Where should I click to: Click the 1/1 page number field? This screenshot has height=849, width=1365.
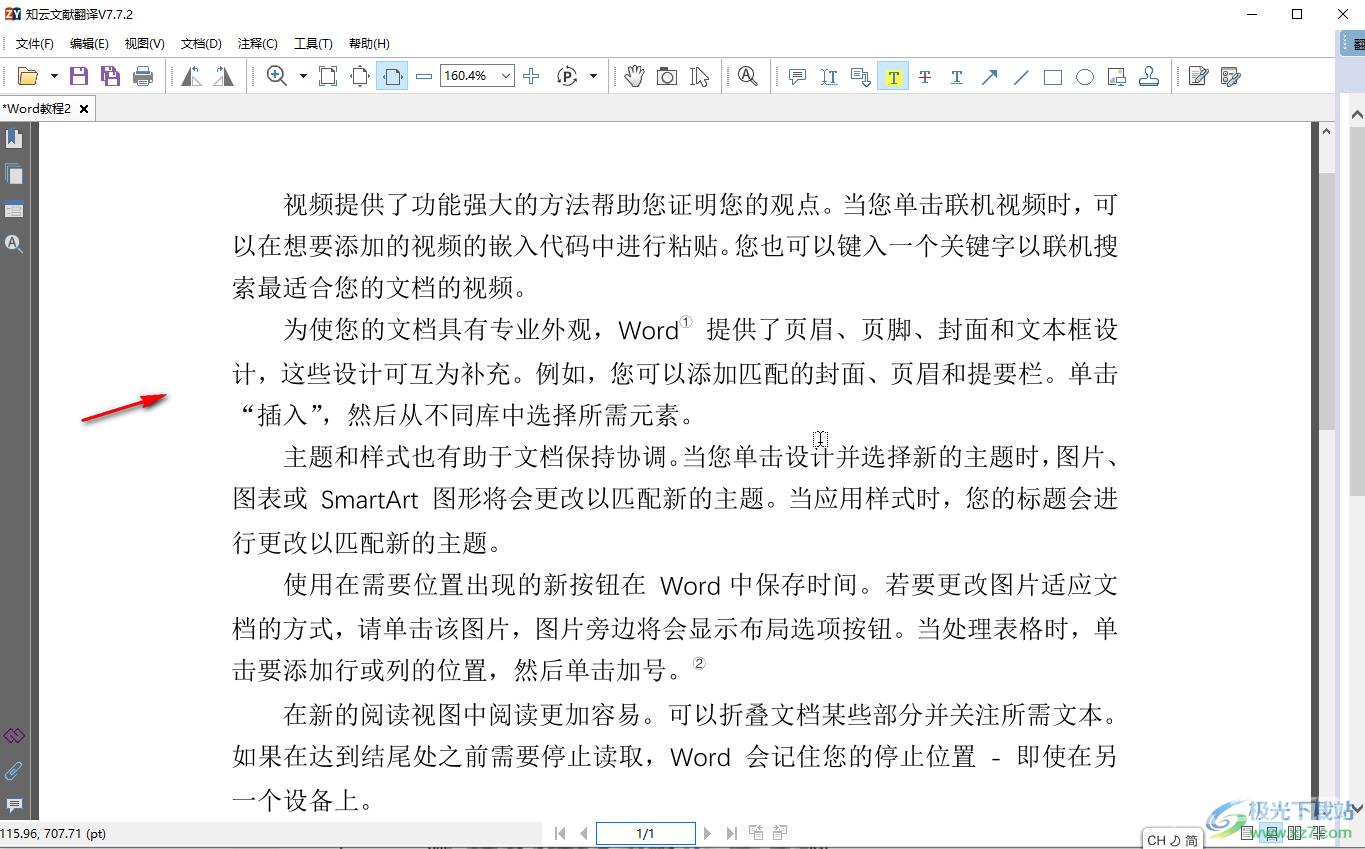click(x=645, y=833)
